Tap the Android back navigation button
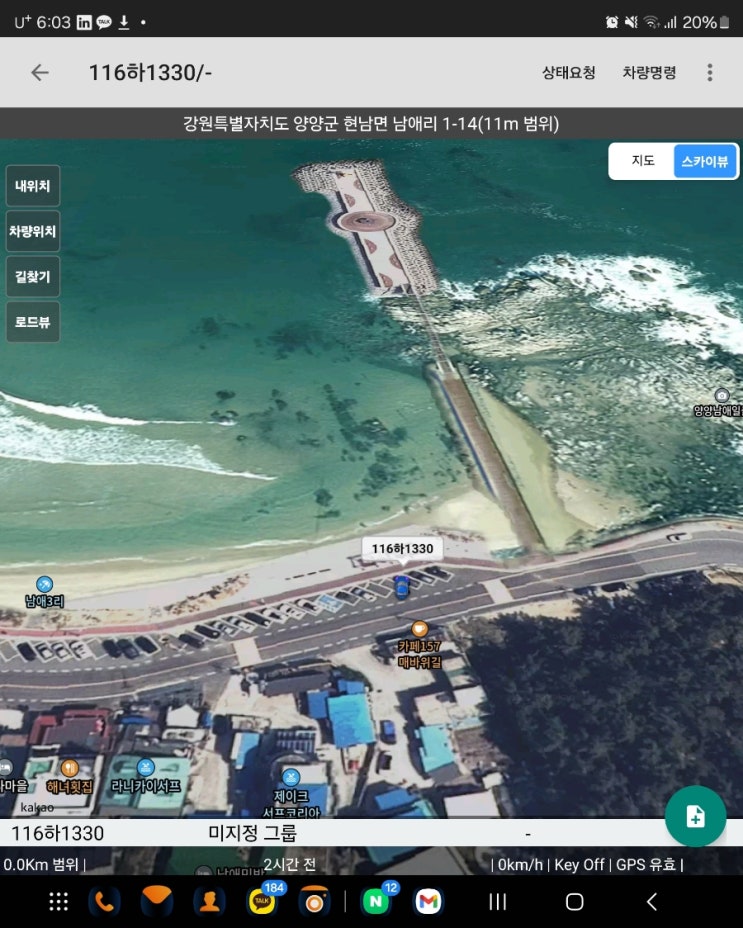The image size is (743, 928). click(x=651, y=902)
